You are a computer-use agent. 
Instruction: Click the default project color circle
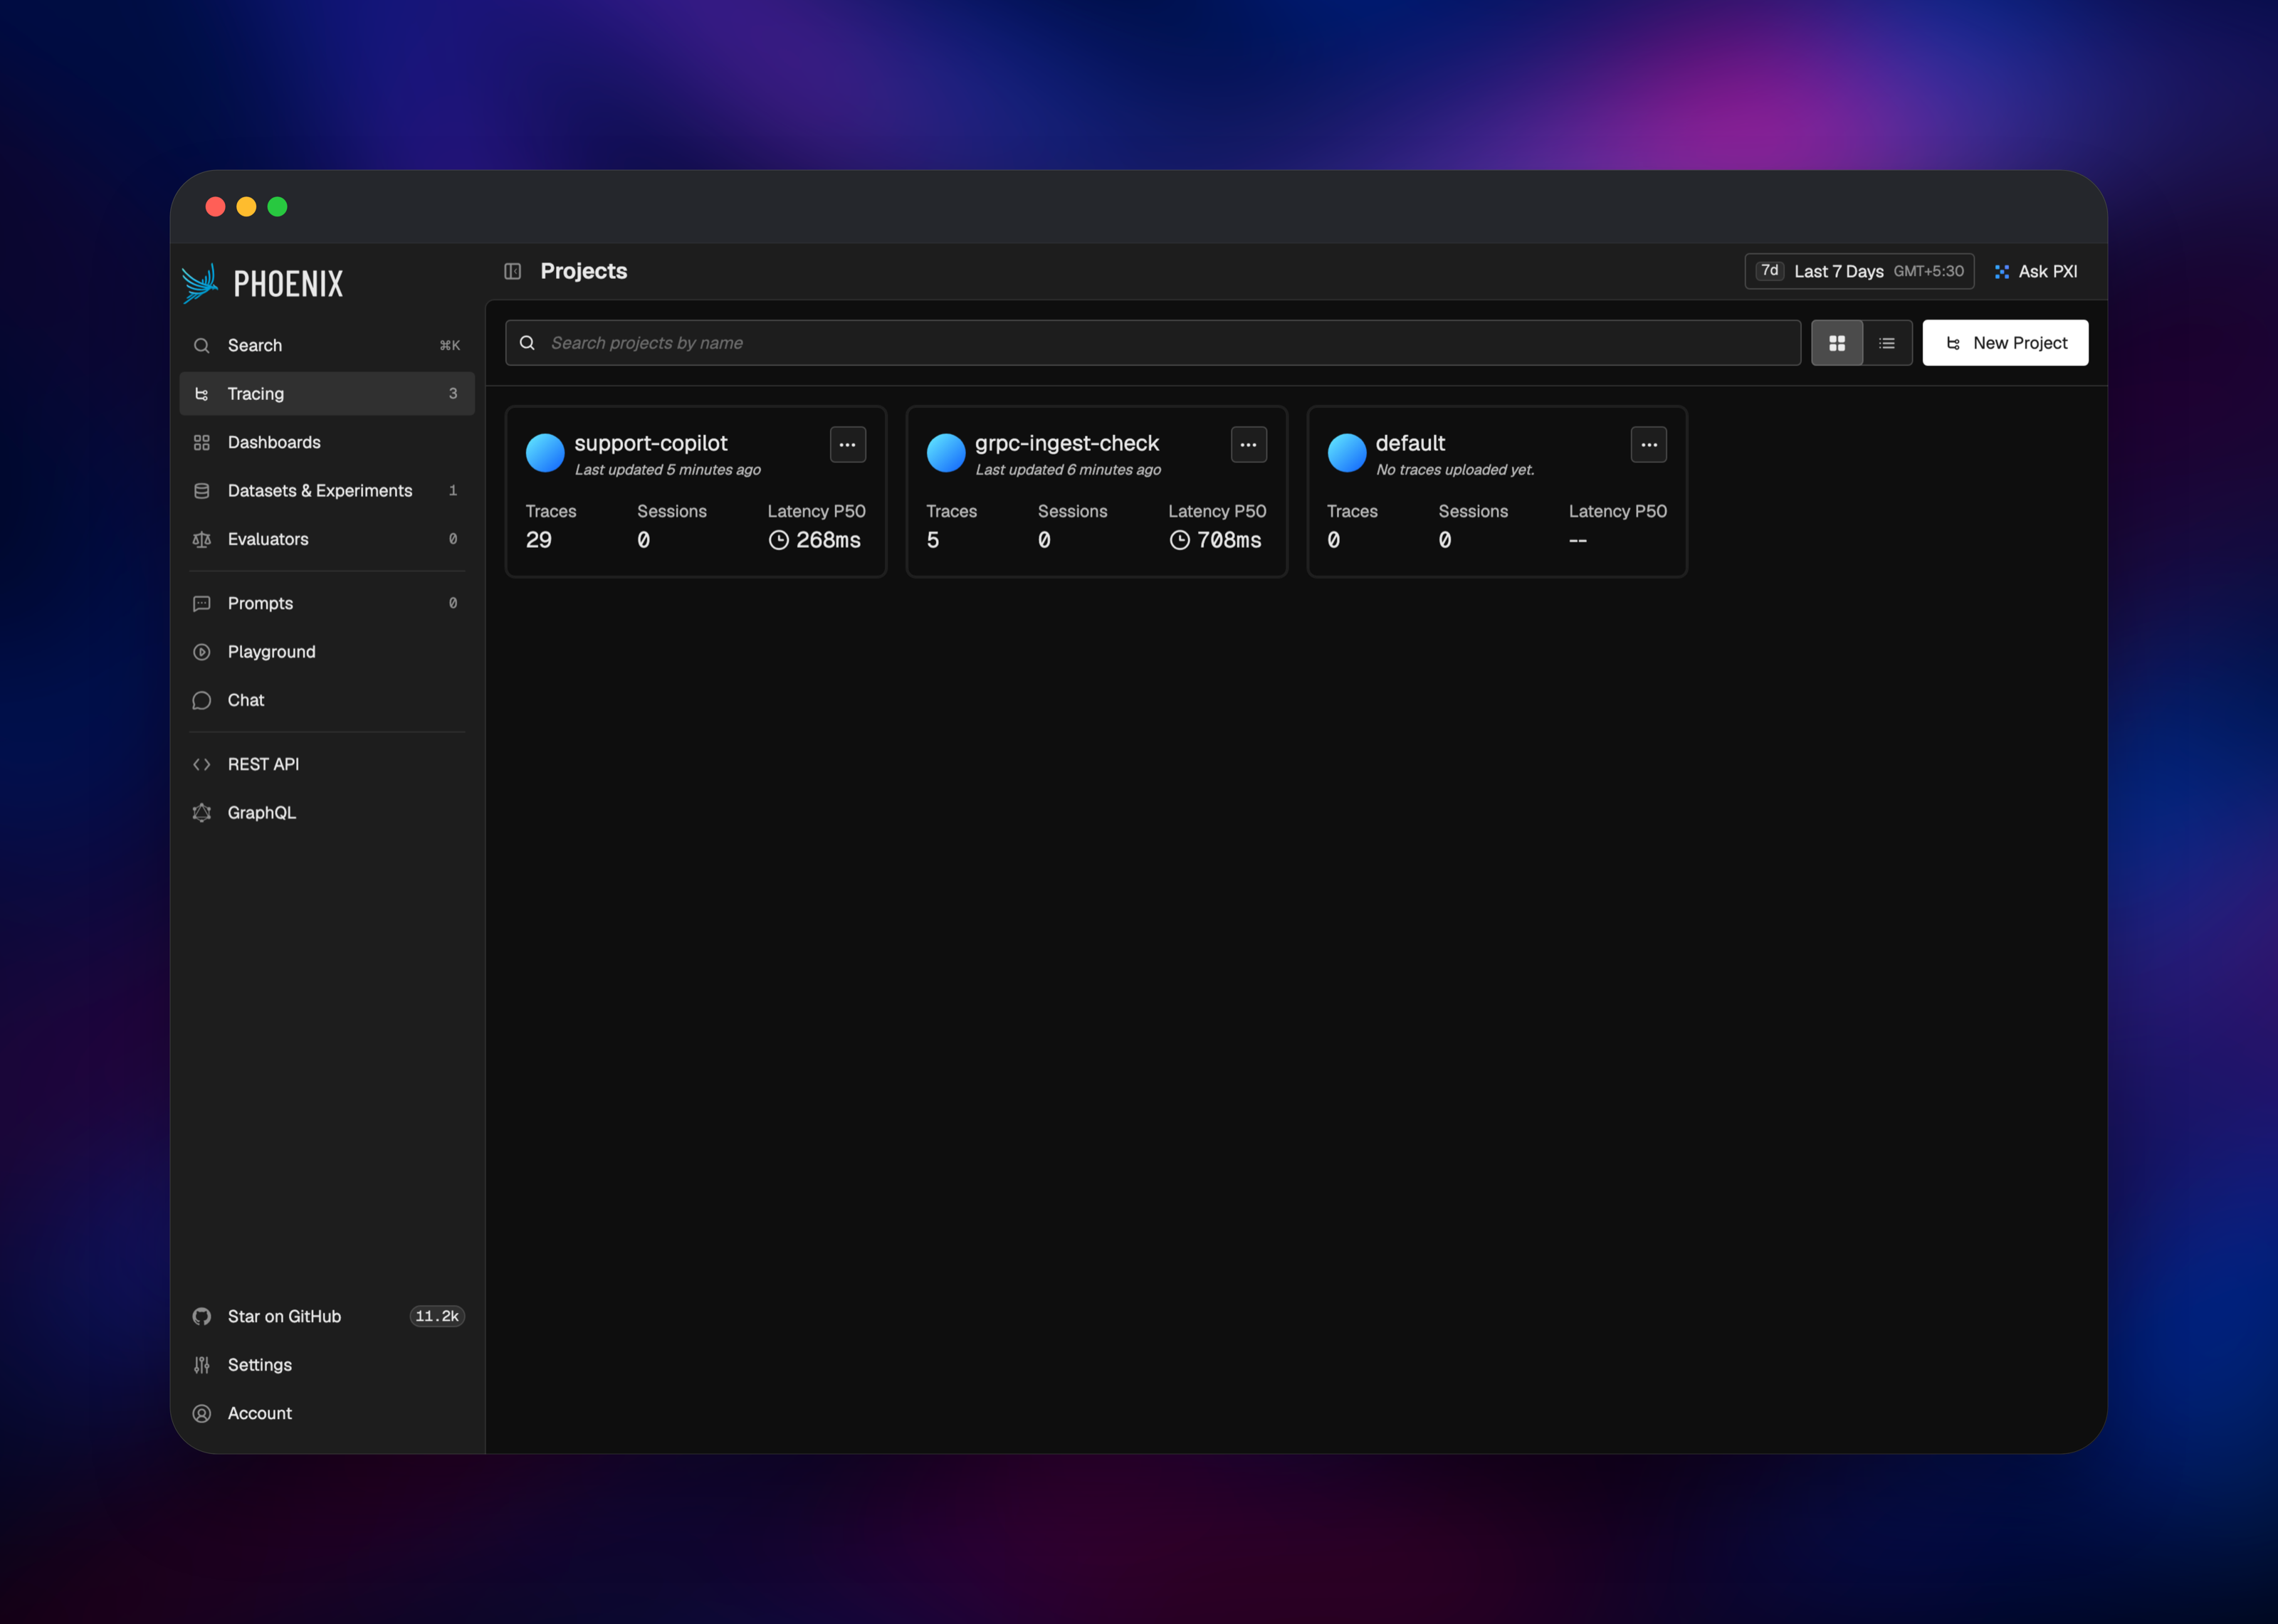(x=1347, y=453)
